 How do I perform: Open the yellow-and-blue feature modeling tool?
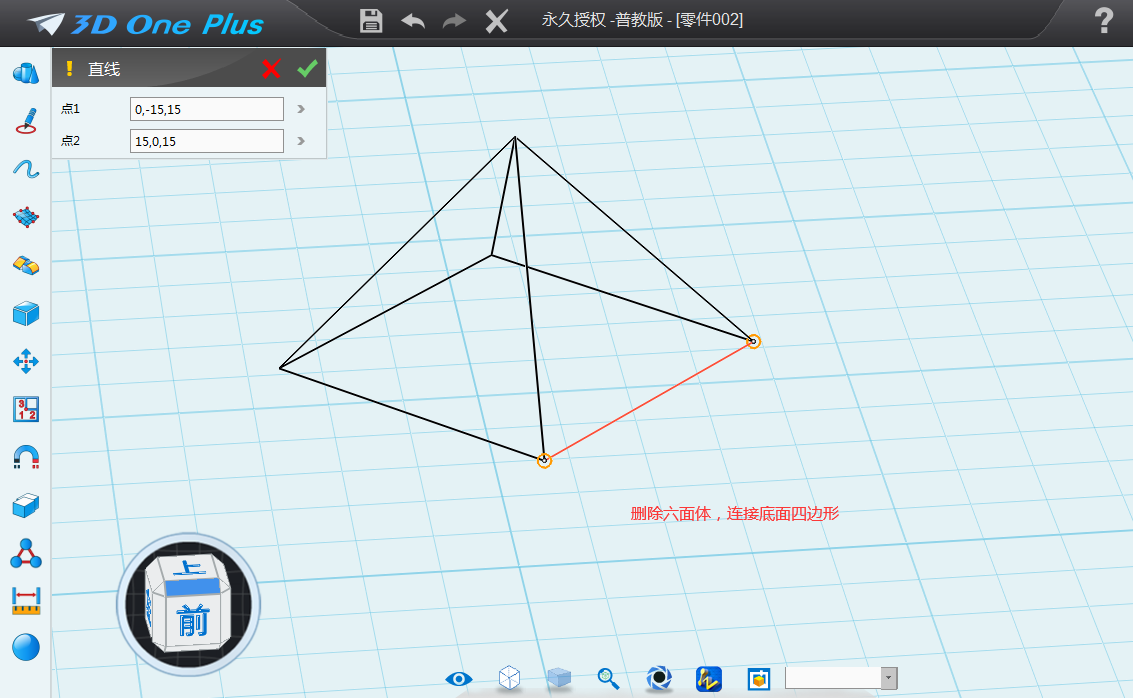(x=26, y=265)
